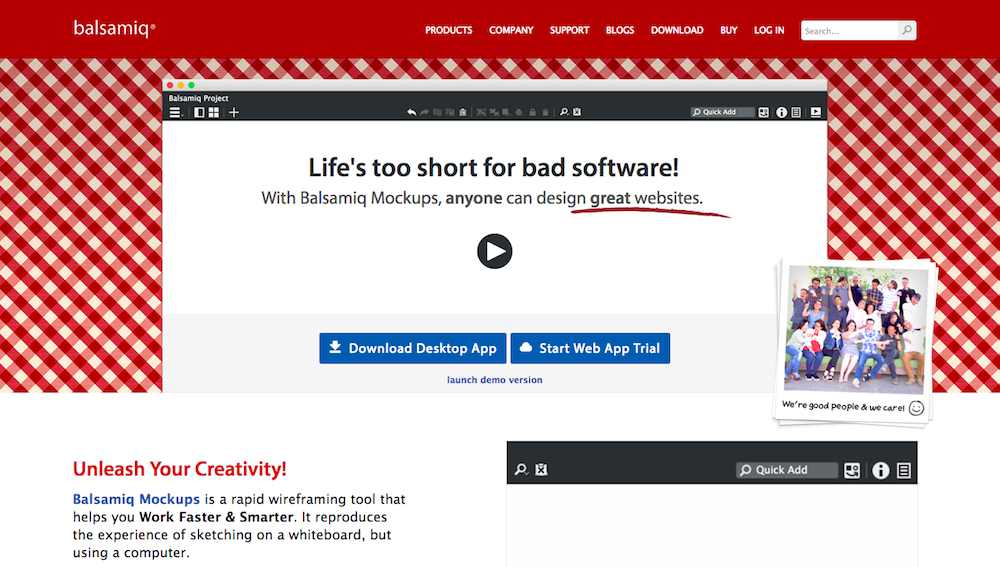Viewport: 1000px width, 567px height.
Task: Click full-screen presentation icon at toolbar's right end
Action: (816, 113)
